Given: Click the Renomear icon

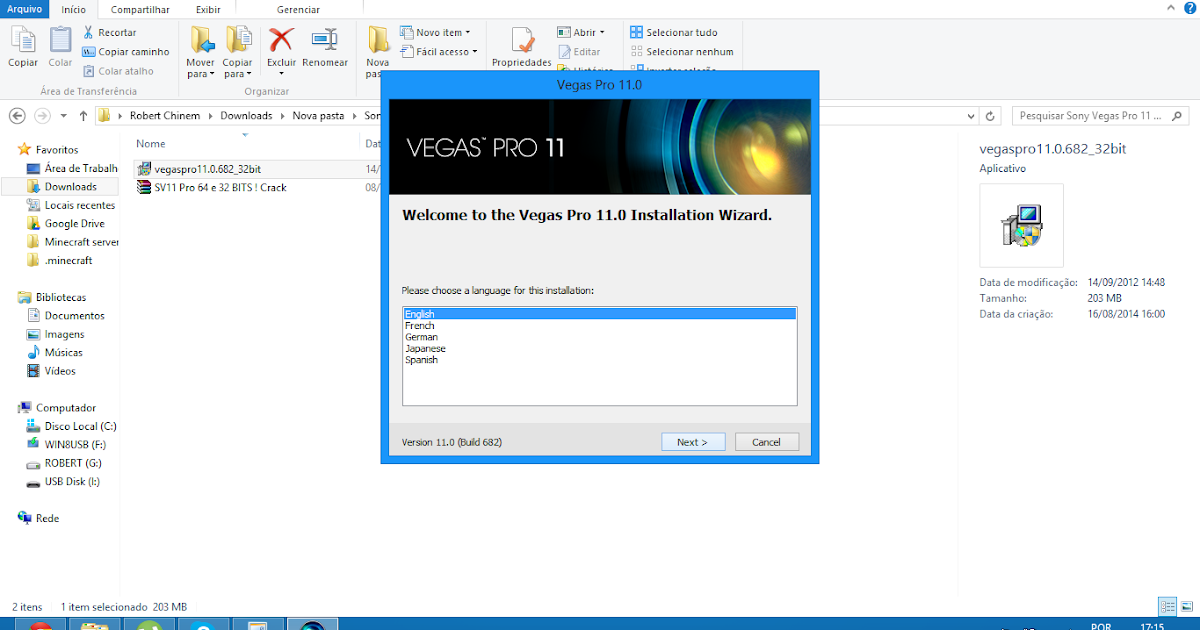Looking at the screenshot, I should (325, 40).
